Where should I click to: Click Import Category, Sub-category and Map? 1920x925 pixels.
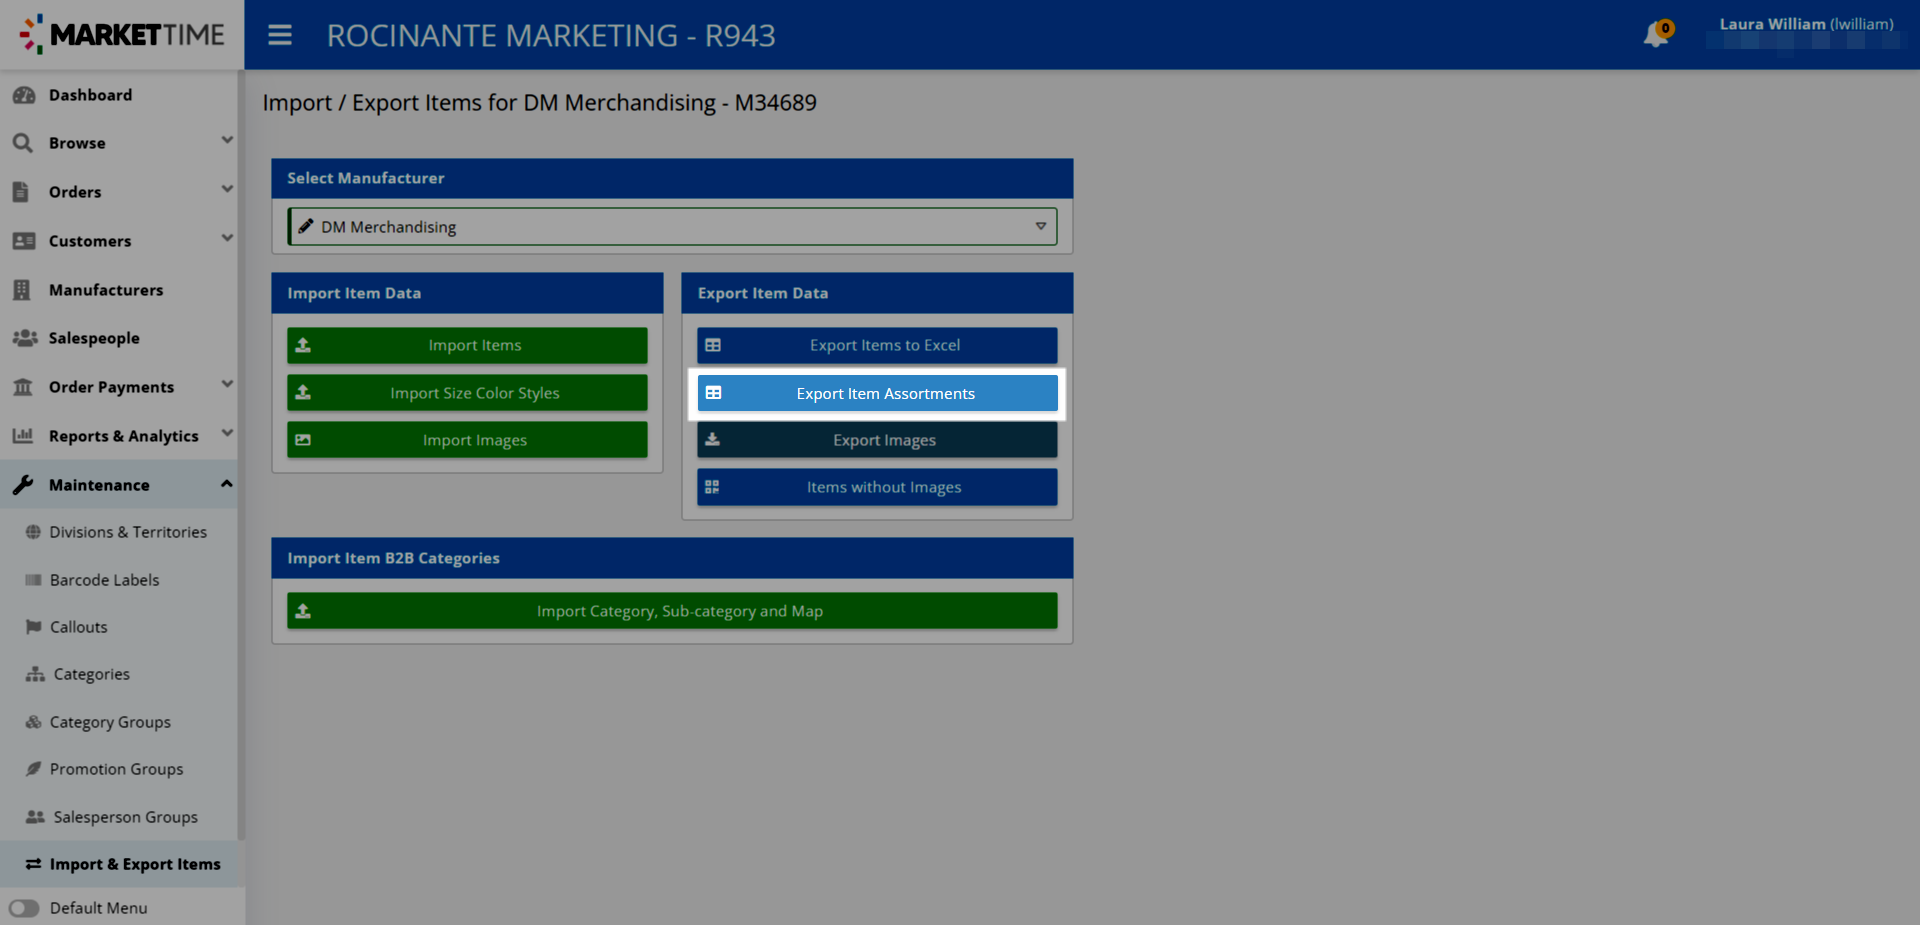tap(672, 611)
